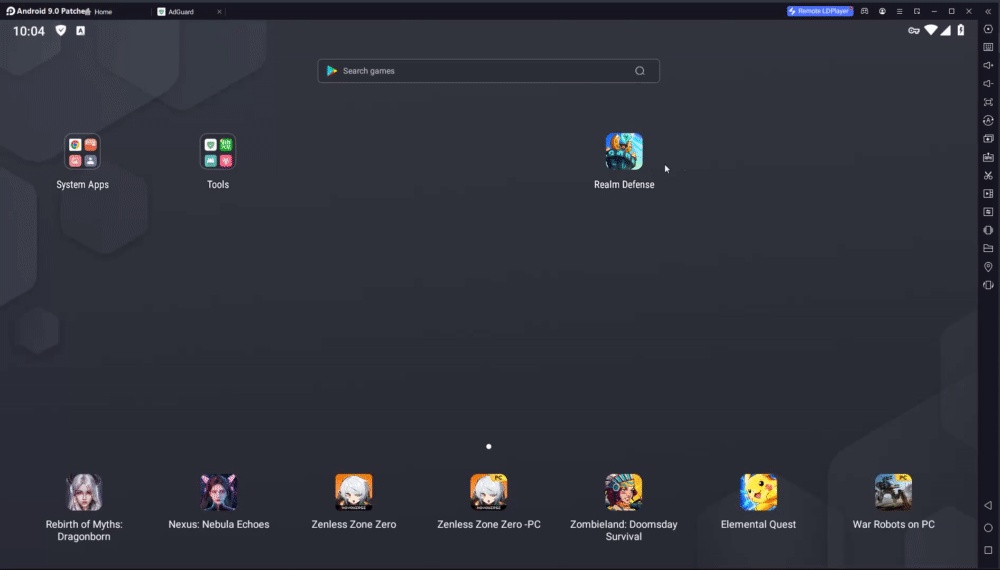
Task: Click the magnifier icon in search bar
Action: point(640,71)
